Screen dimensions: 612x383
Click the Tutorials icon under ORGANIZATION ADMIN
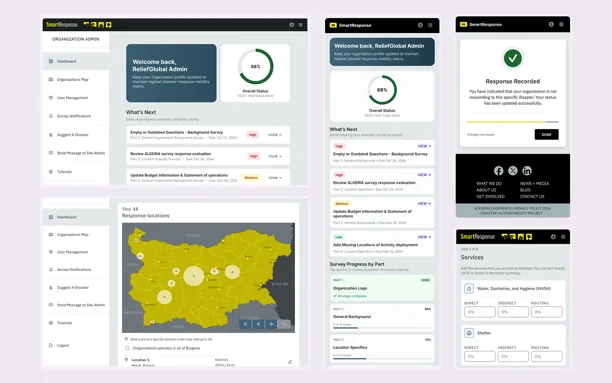coord(51,172)
